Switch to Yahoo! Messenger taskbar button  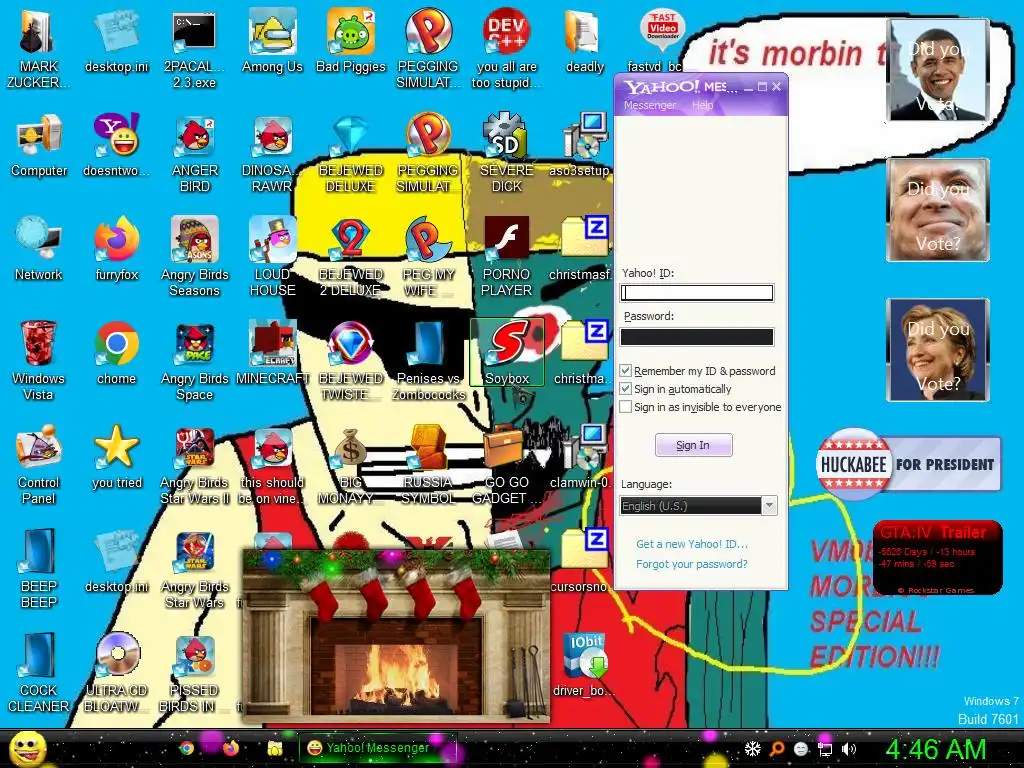click(x=377, y=748)
